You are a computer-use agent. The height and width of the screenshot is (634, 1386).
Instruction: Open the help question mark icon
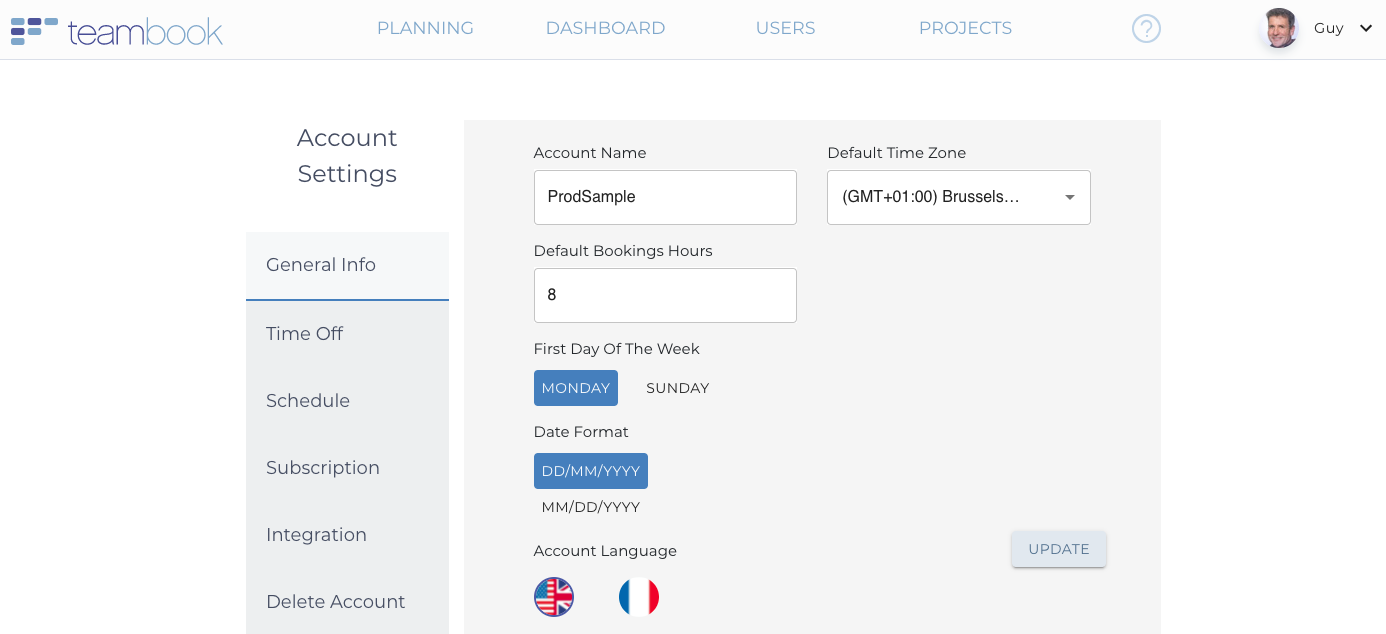pyautogui.click(x=1146, y=29)
